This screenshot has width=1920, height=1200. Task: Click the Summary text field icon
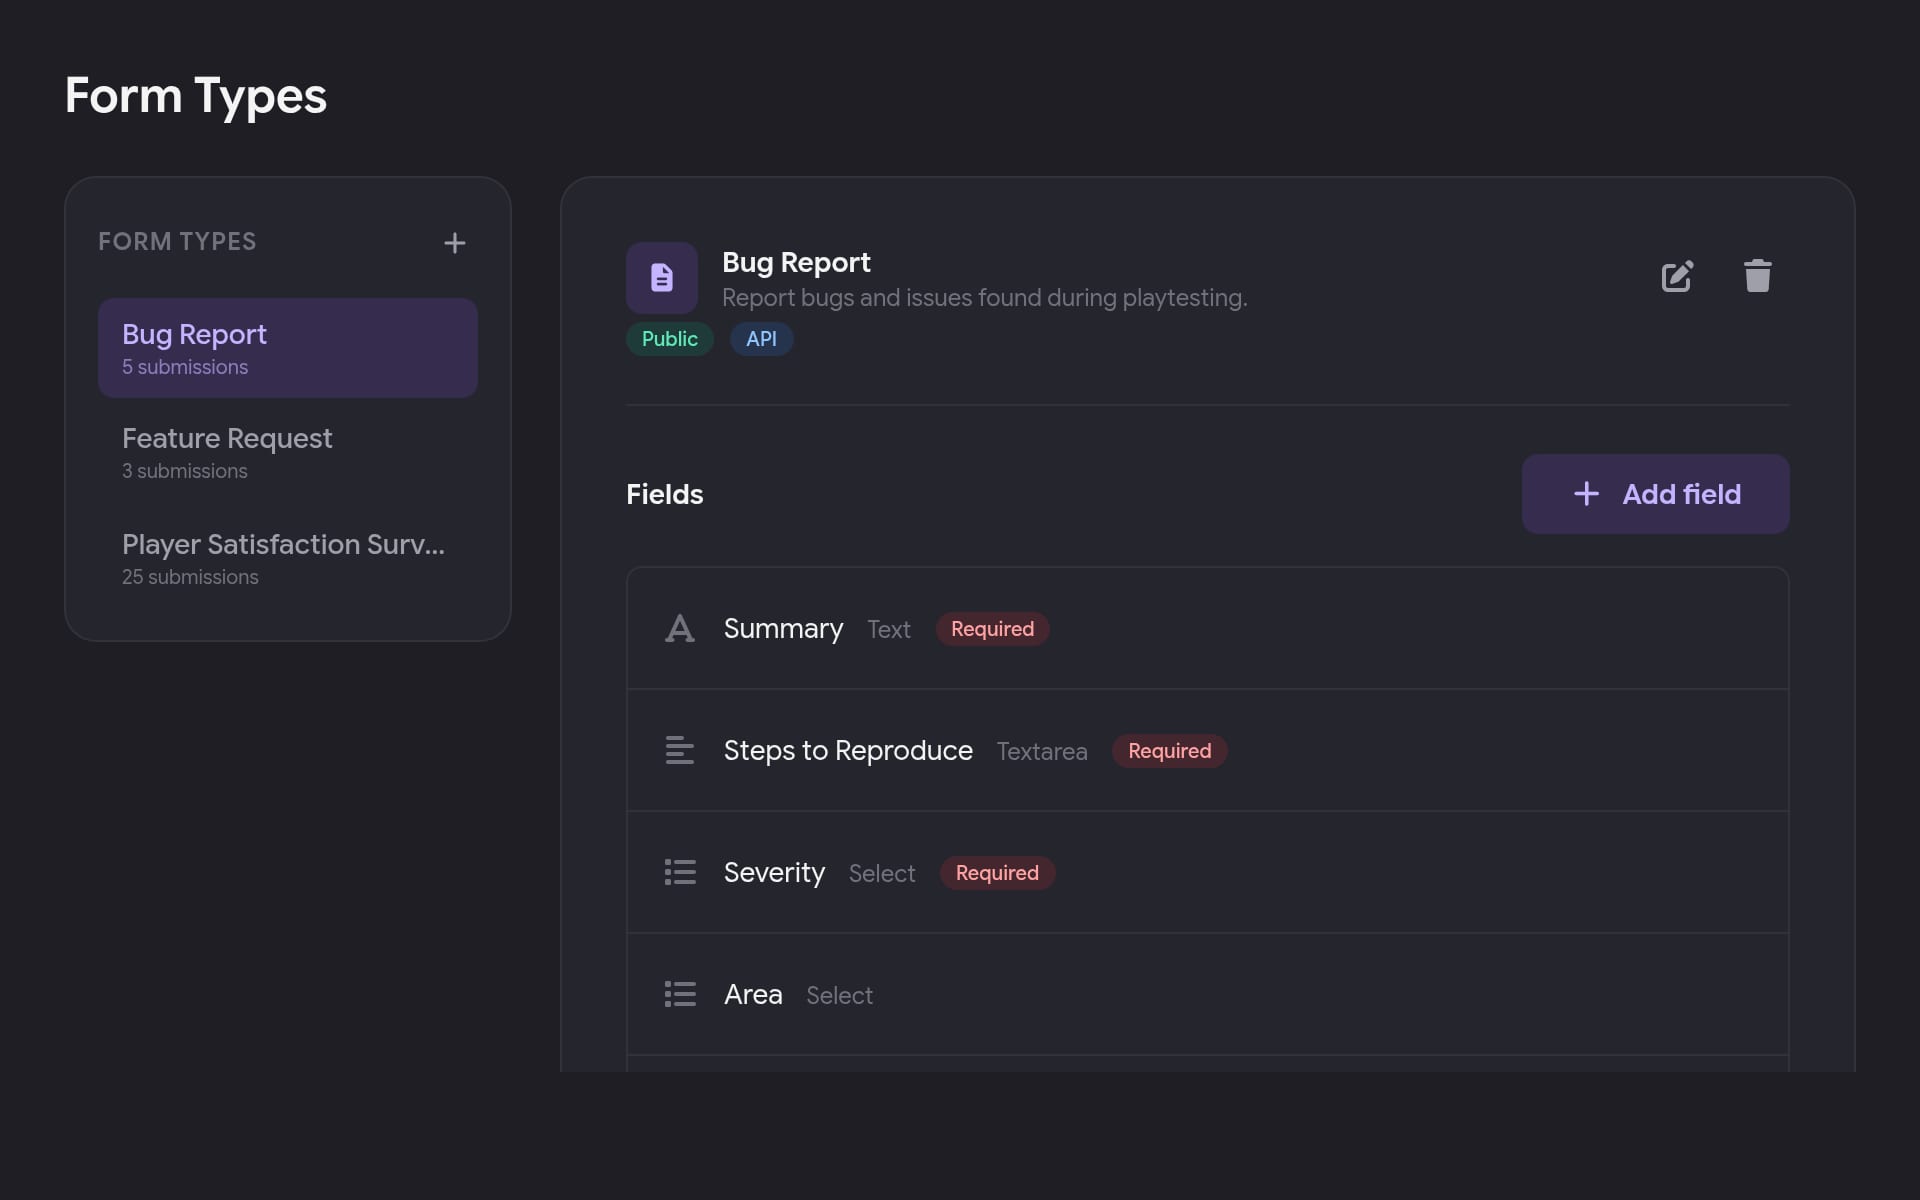click(680, 629)
